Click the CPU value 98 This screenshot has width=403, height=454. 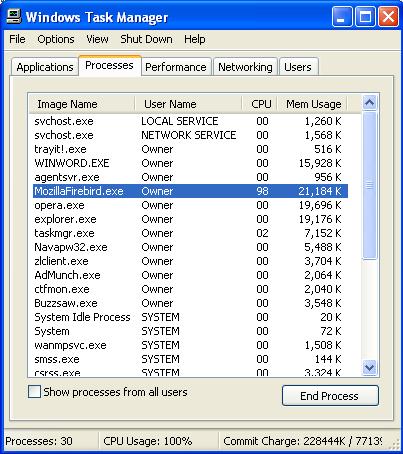coord(262,191)
